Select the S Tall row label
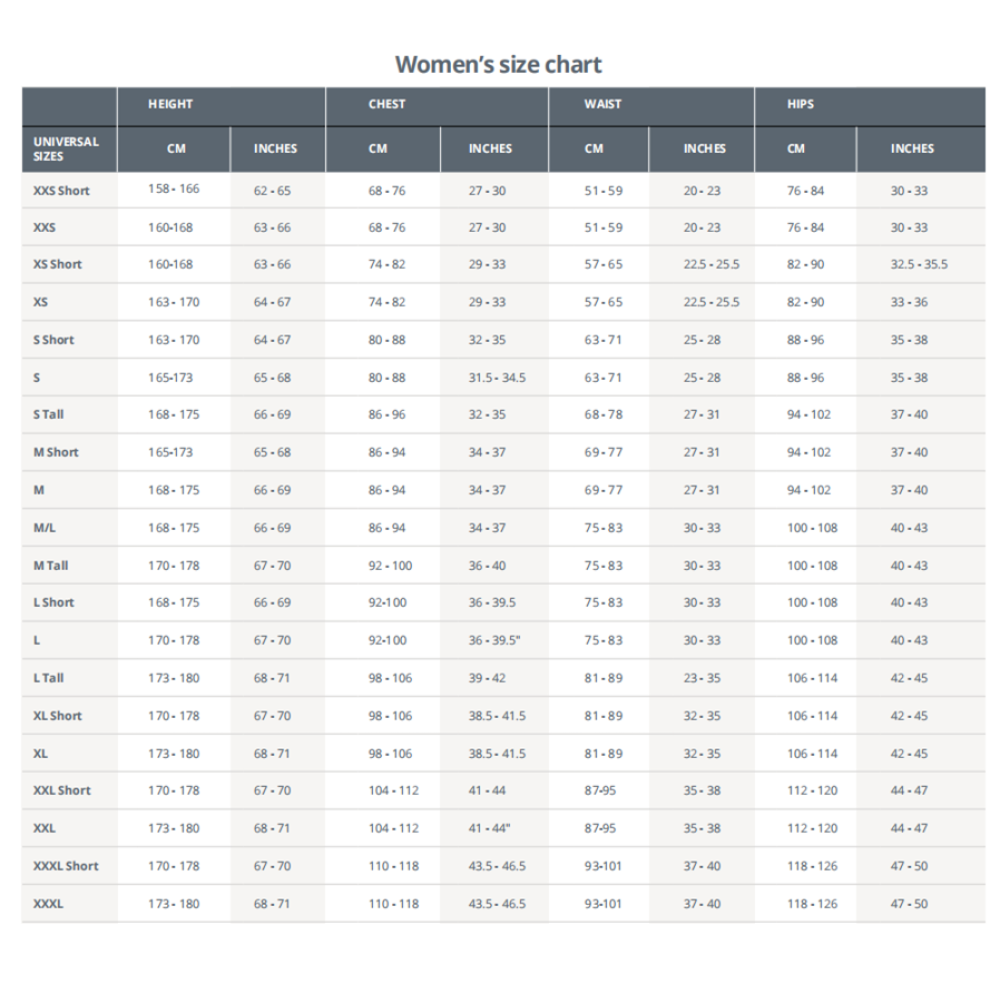Viewport: 1000px width, 1000px height. point(48,415)
